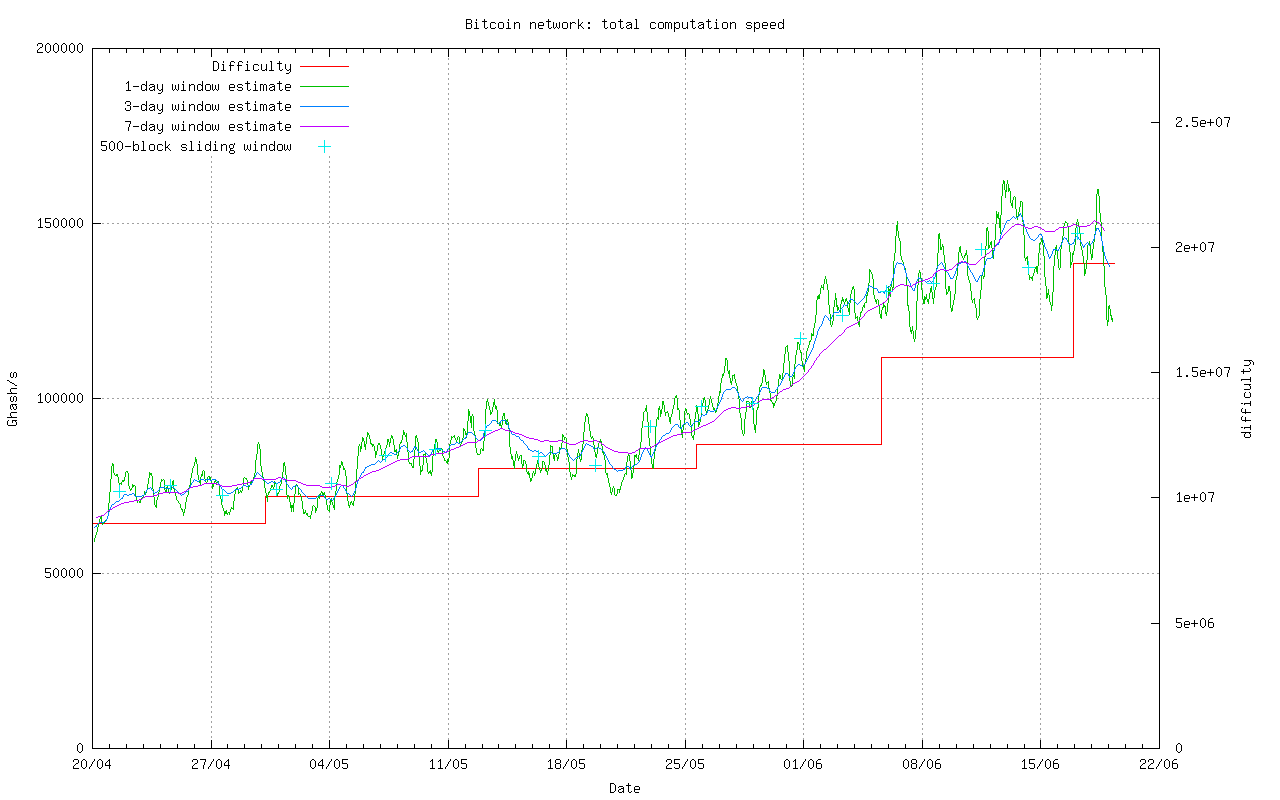
Task: Click the '27/04' date tick label
Action: (211, 765)
